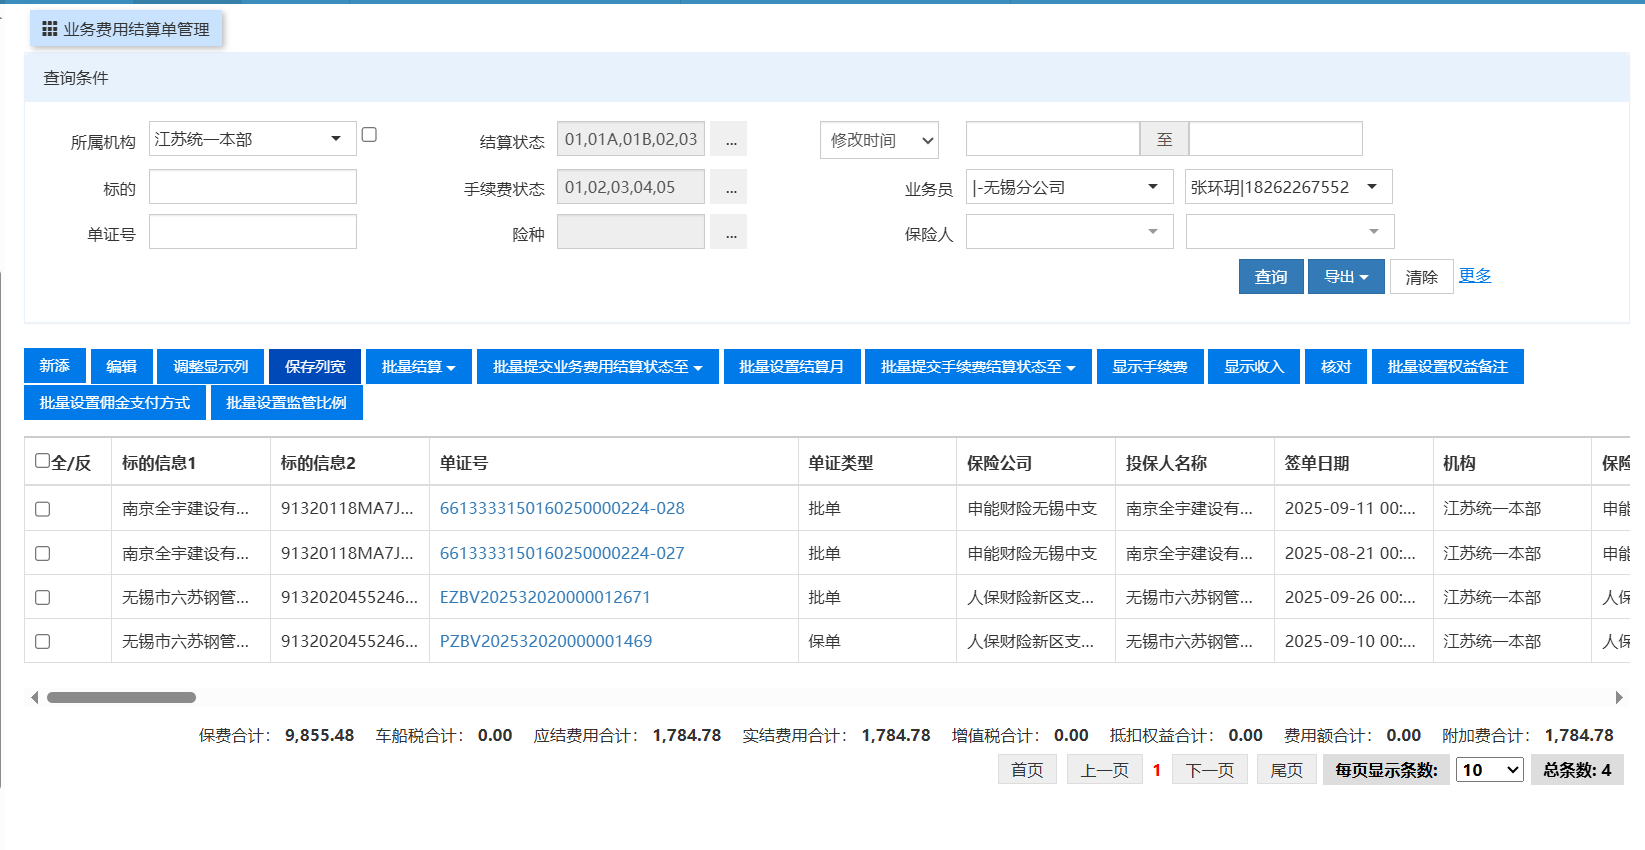Click the 单证号 input field
The image size is (1645, 850).
click(253, 232)
